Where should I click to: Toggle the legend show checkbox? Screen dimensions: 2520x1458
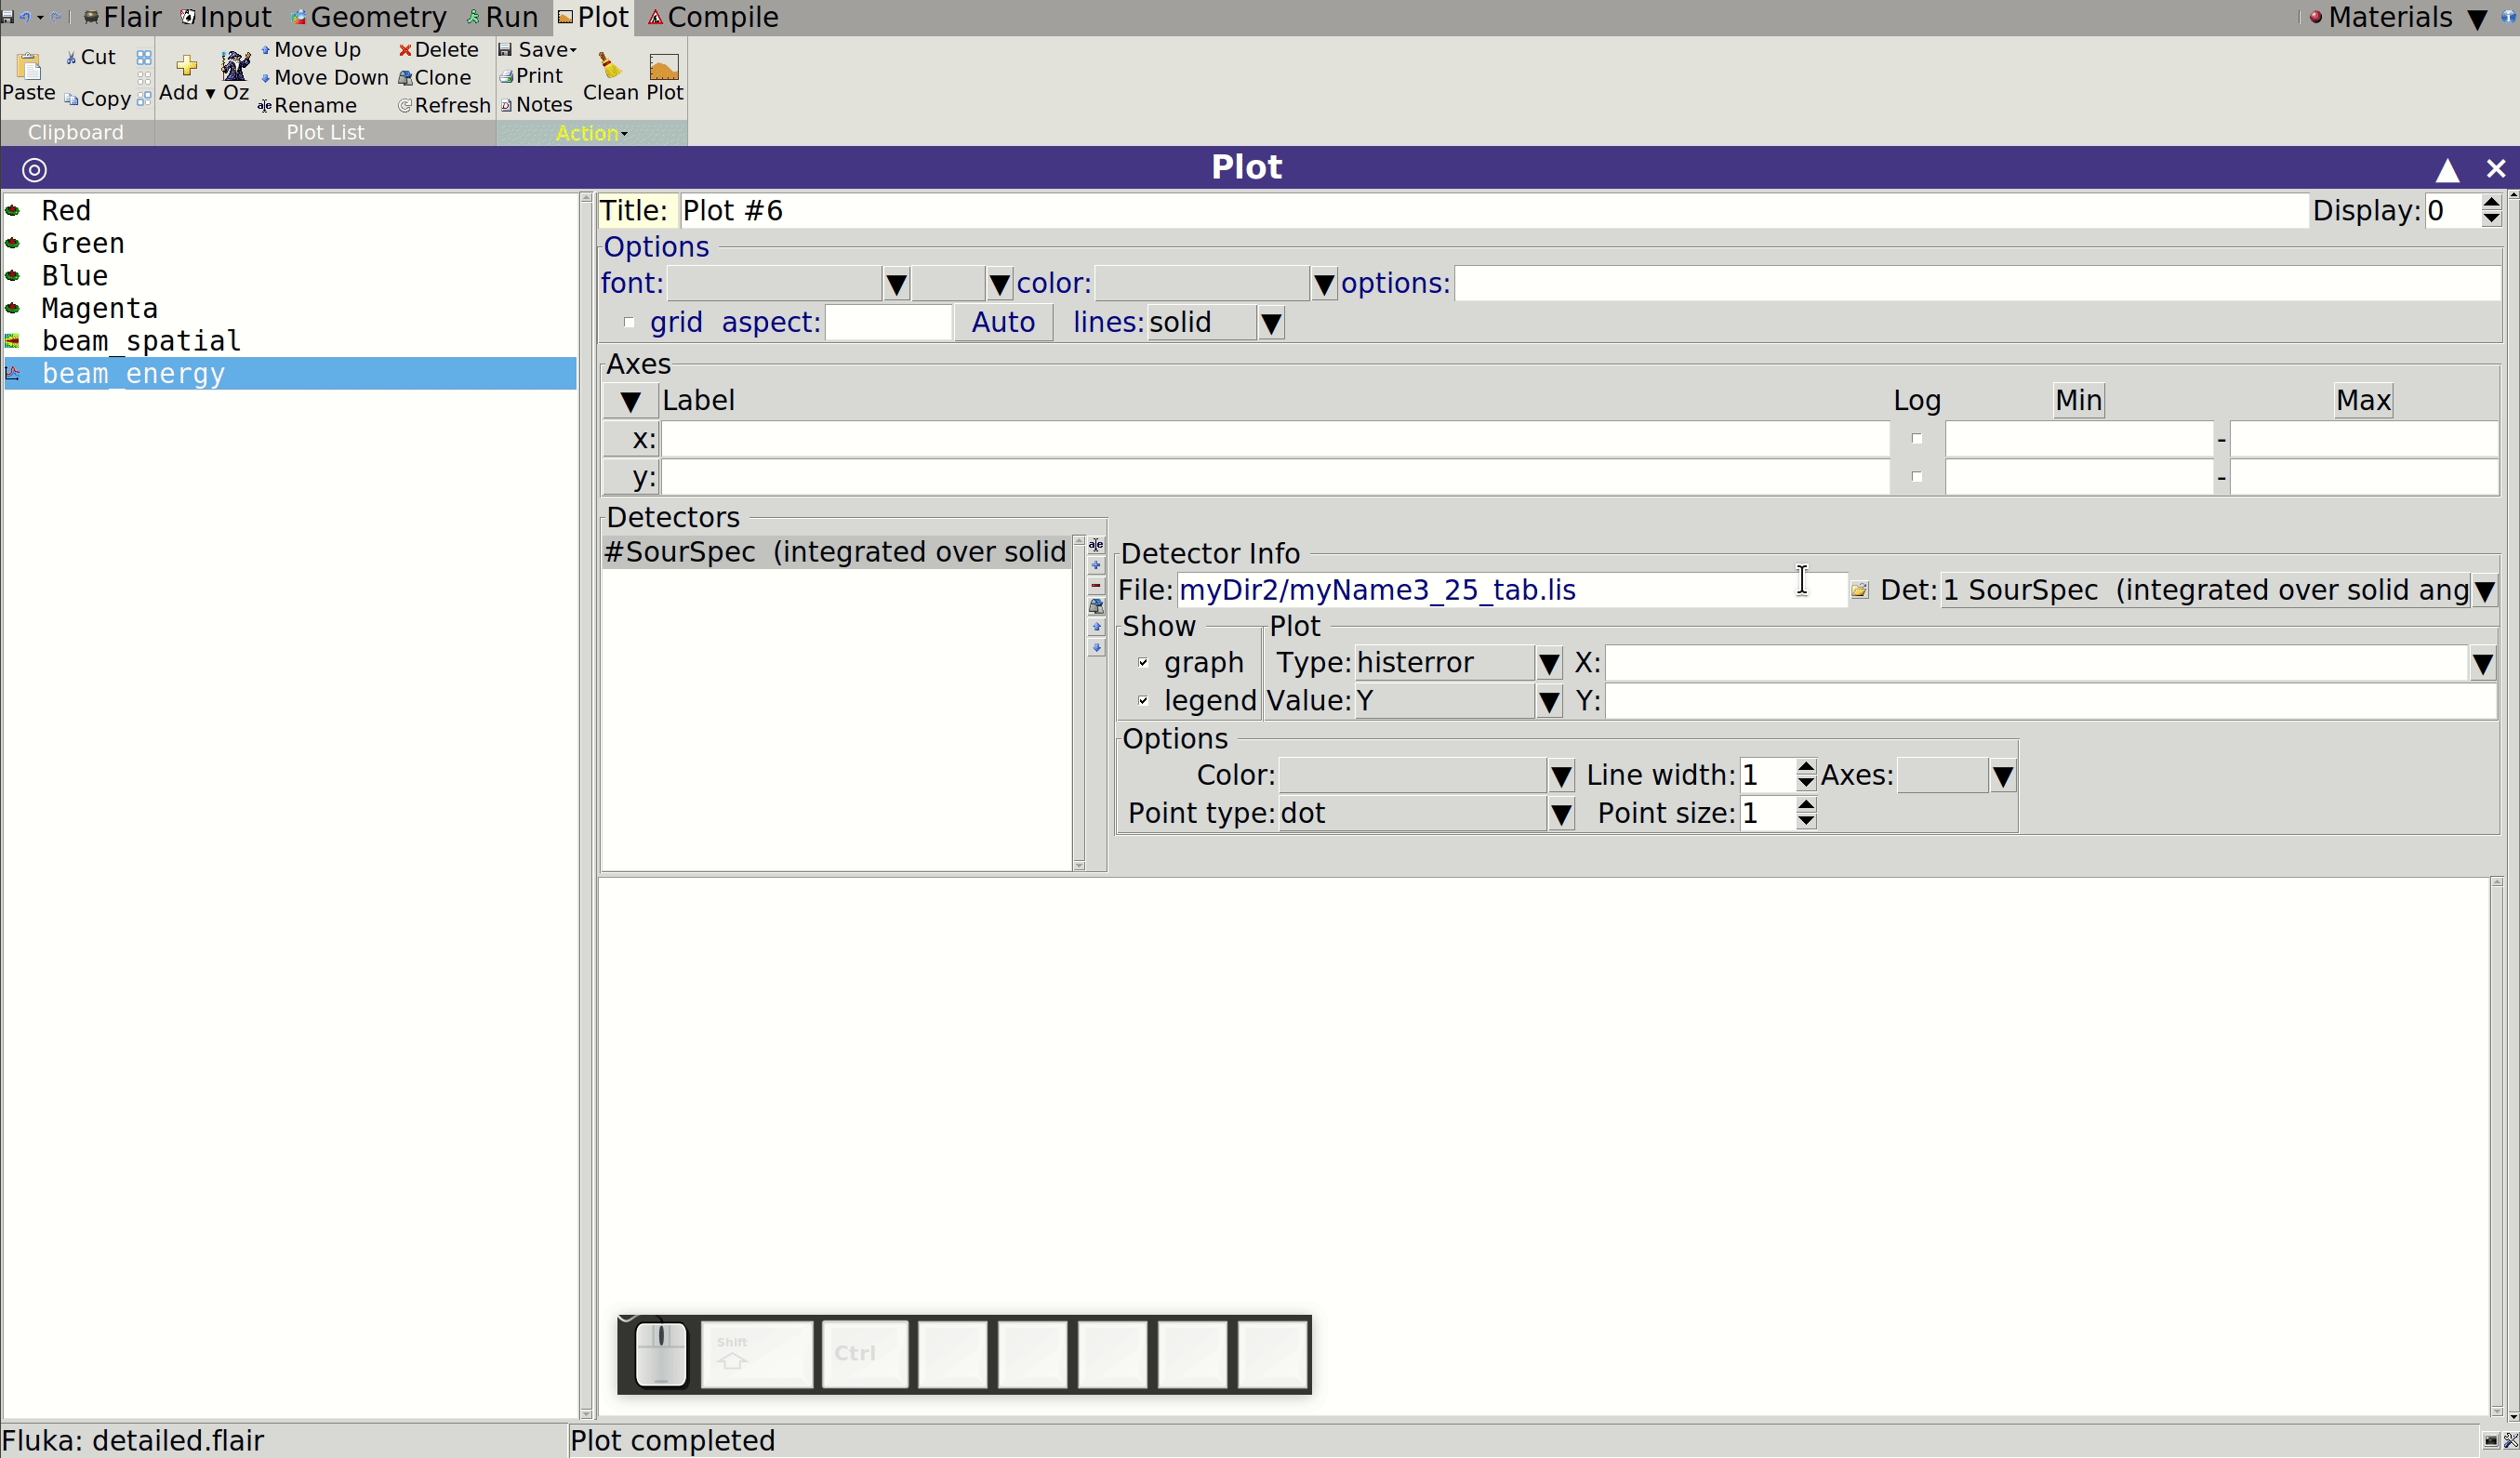pyautogui.click(x=1143, y=700)
